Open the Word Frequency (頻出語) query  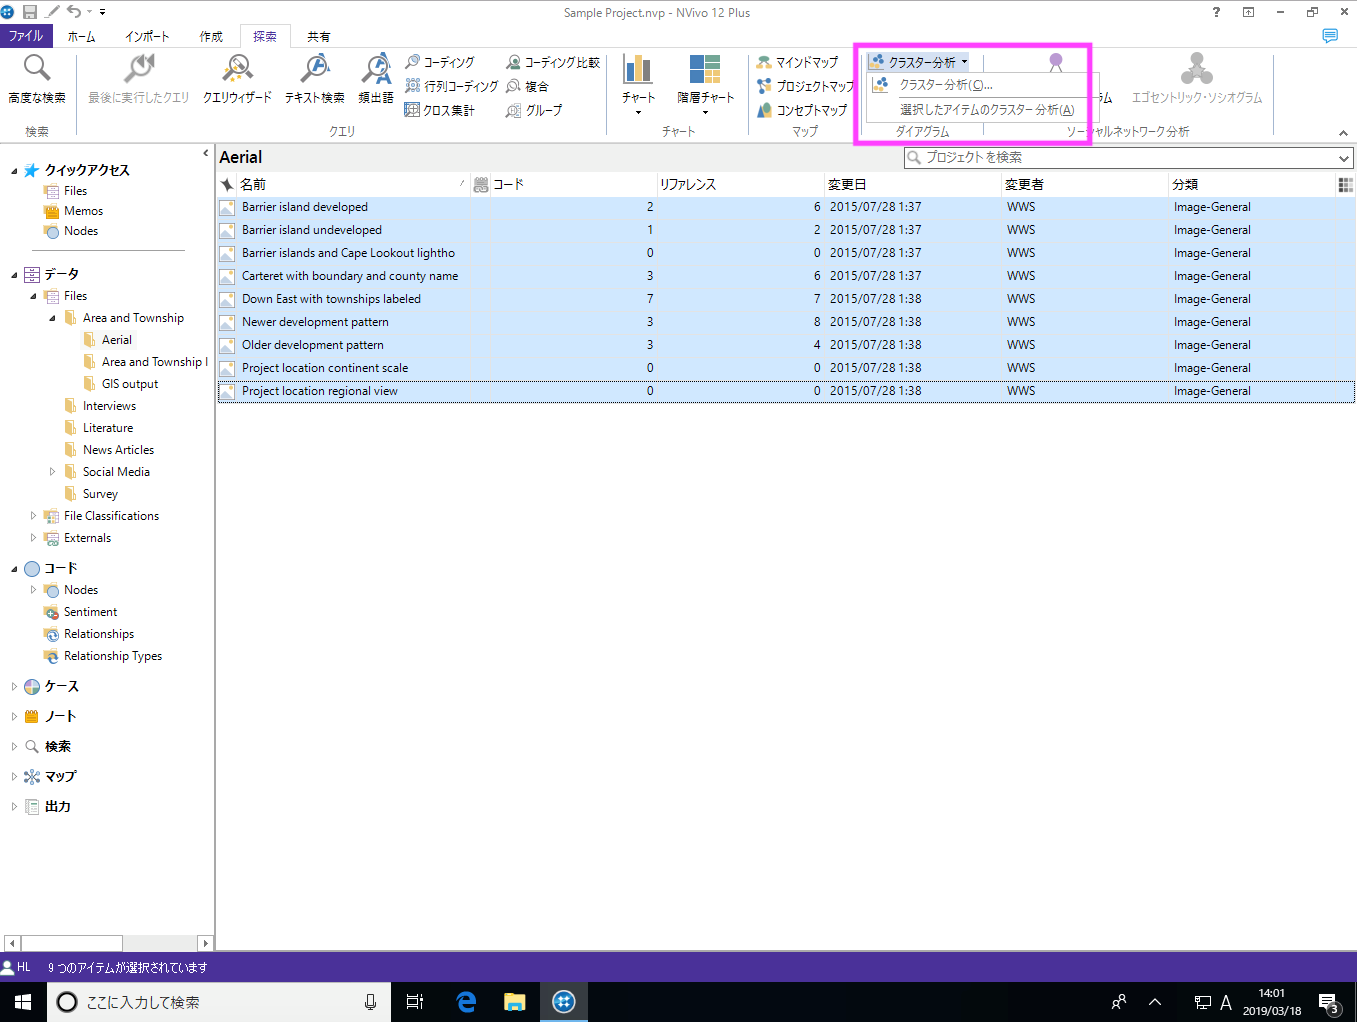(x=376, y=78)
